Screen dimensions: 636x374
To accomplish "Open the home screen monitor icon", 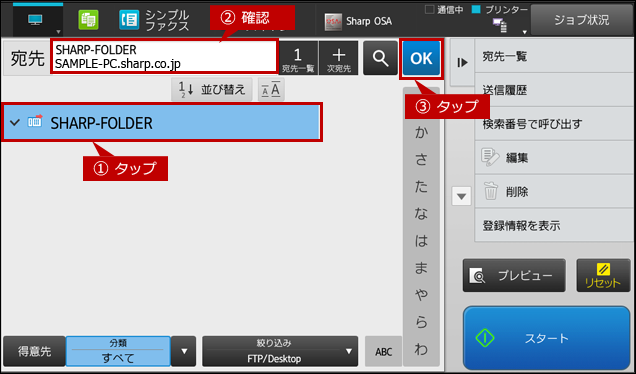I will coord(35,20).
